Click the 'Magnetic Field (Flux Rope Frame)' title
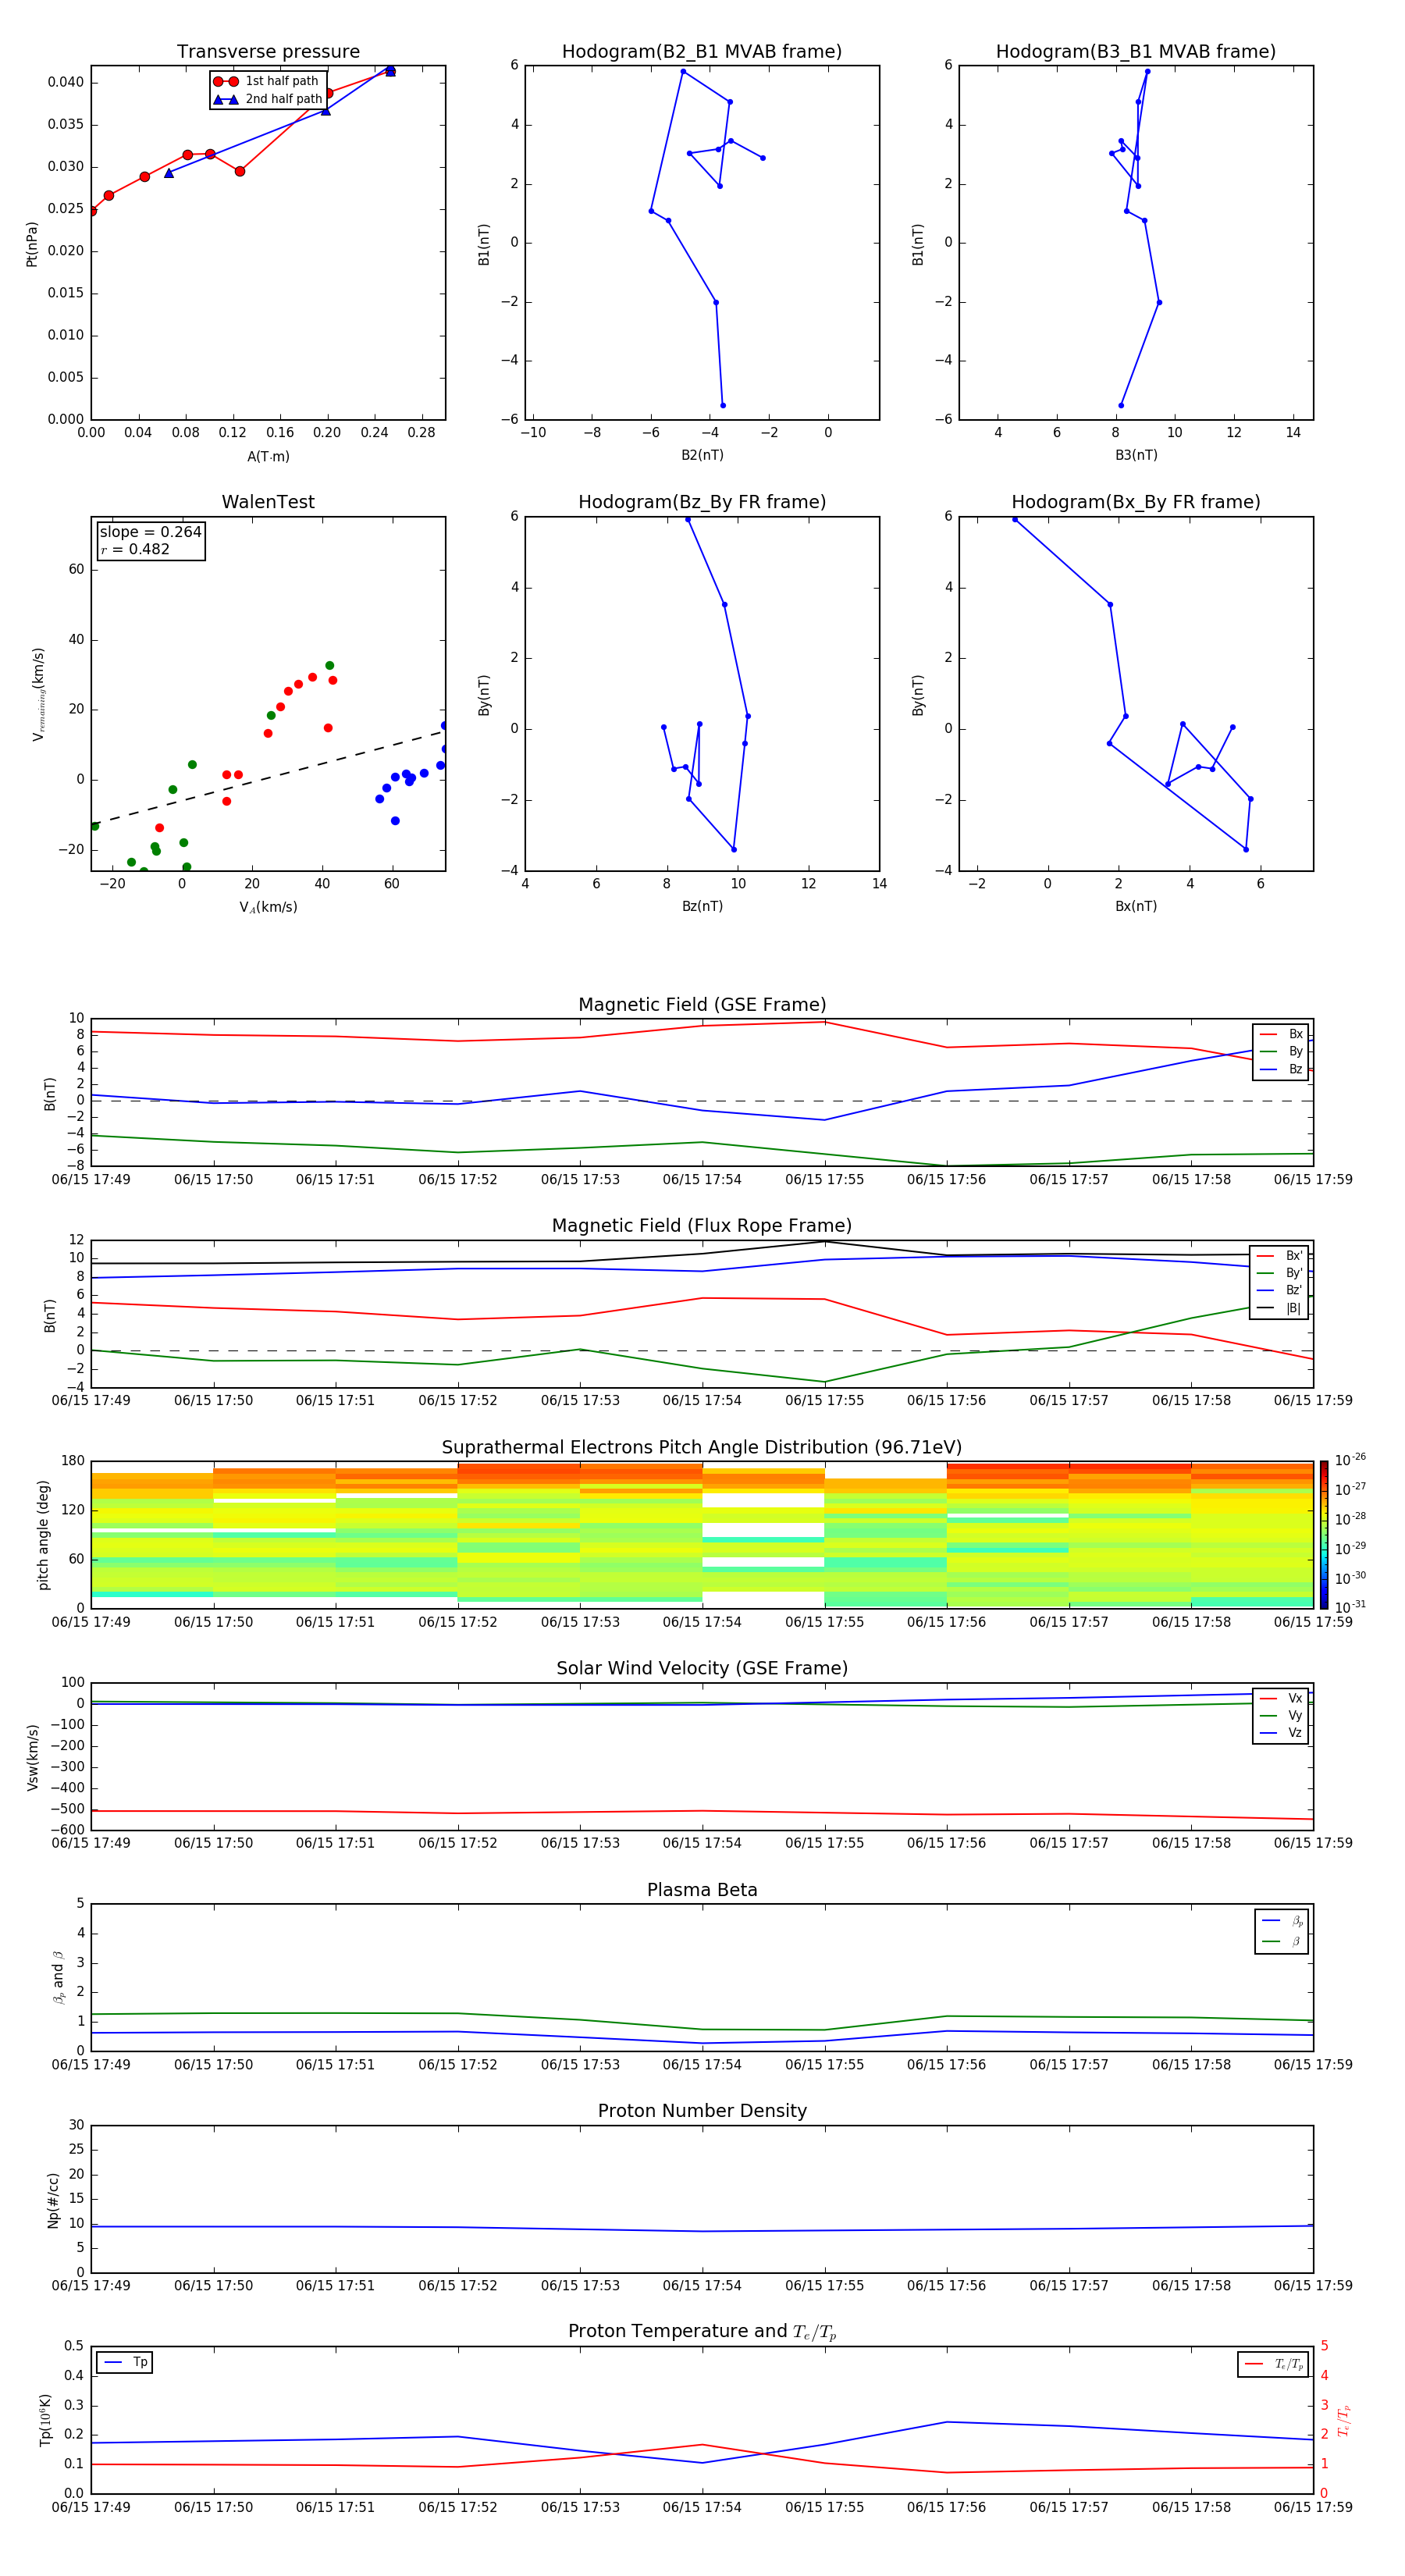 tap(702, 1226)
